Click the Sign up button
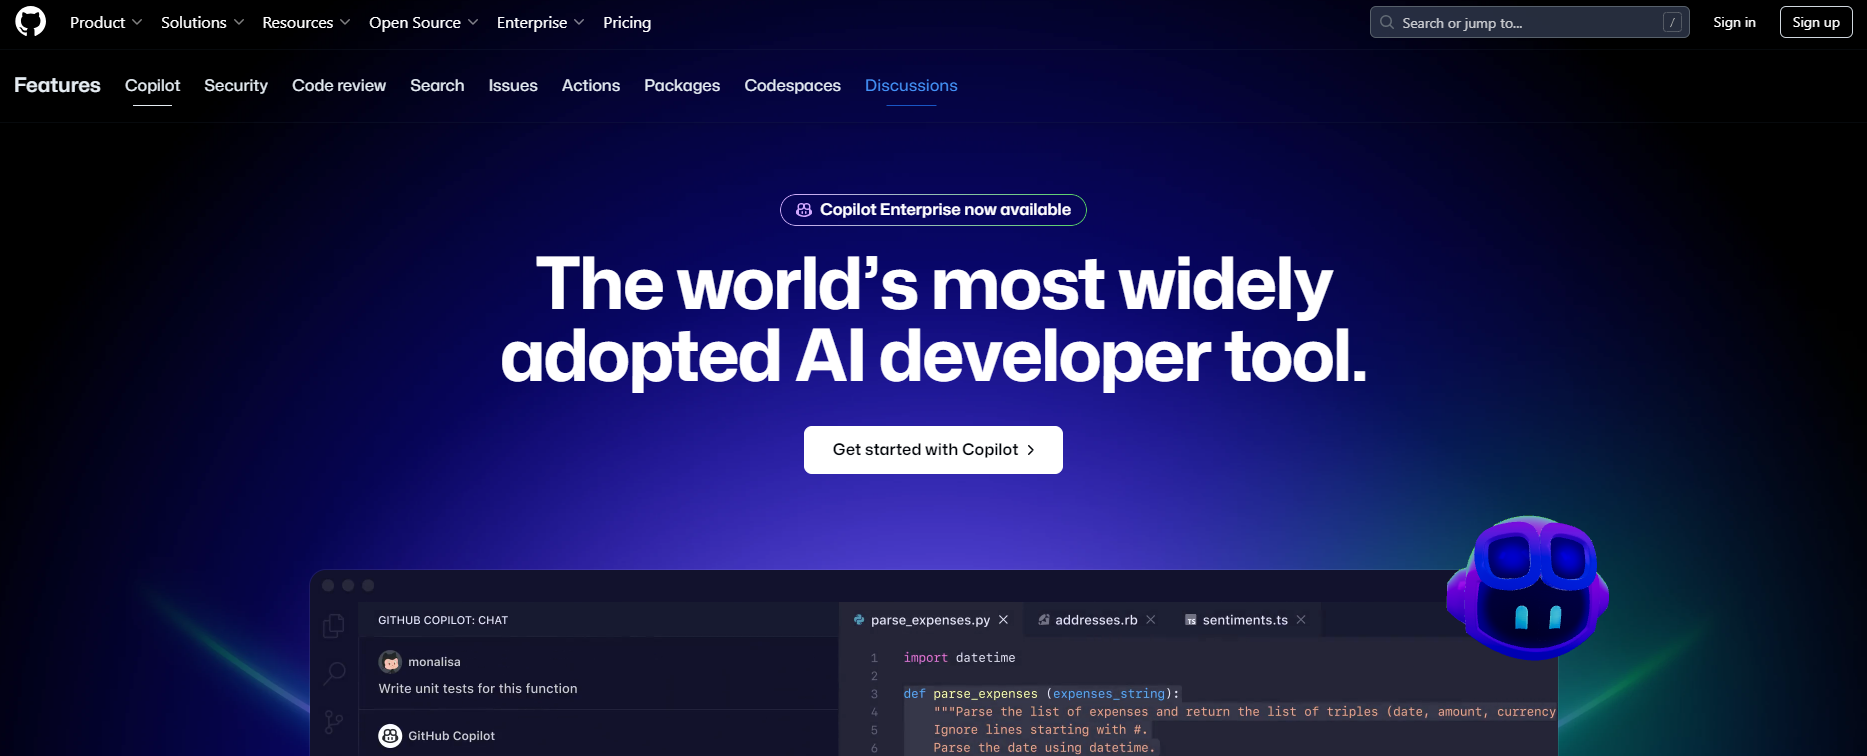This screenshot has height=756, width=1867. [1816, 22]
